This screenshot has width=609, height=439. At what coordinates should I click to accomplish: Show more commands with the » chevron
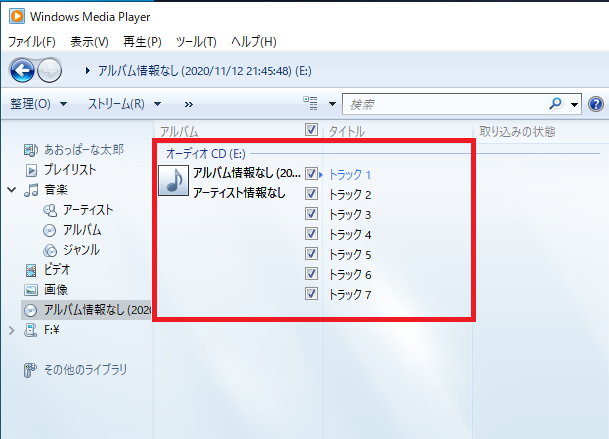click(x=188, y=104)
